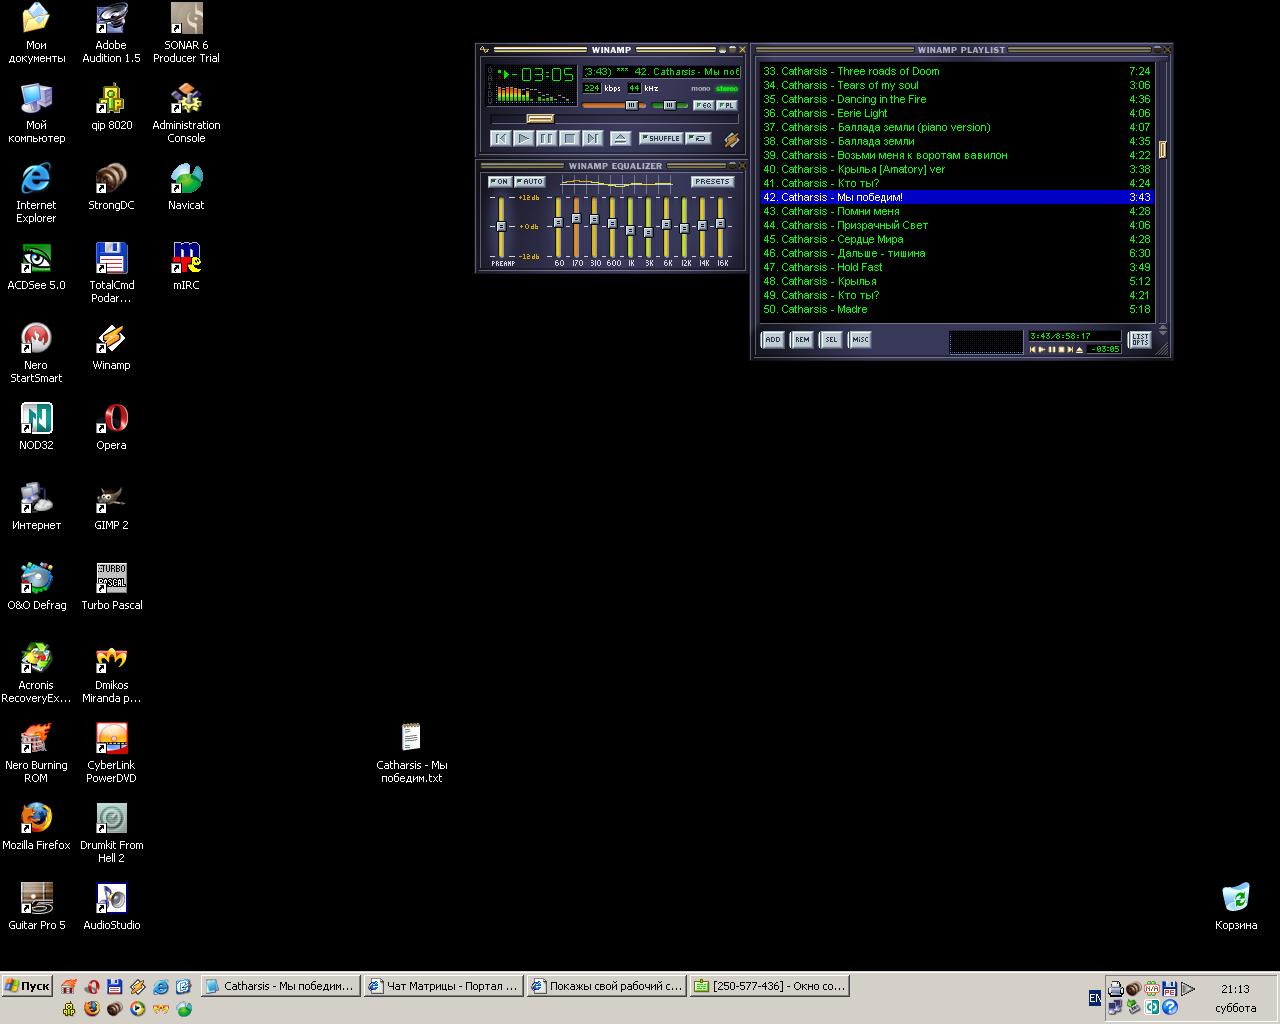Click the Winamp song seek bar

tap(615, 119)
